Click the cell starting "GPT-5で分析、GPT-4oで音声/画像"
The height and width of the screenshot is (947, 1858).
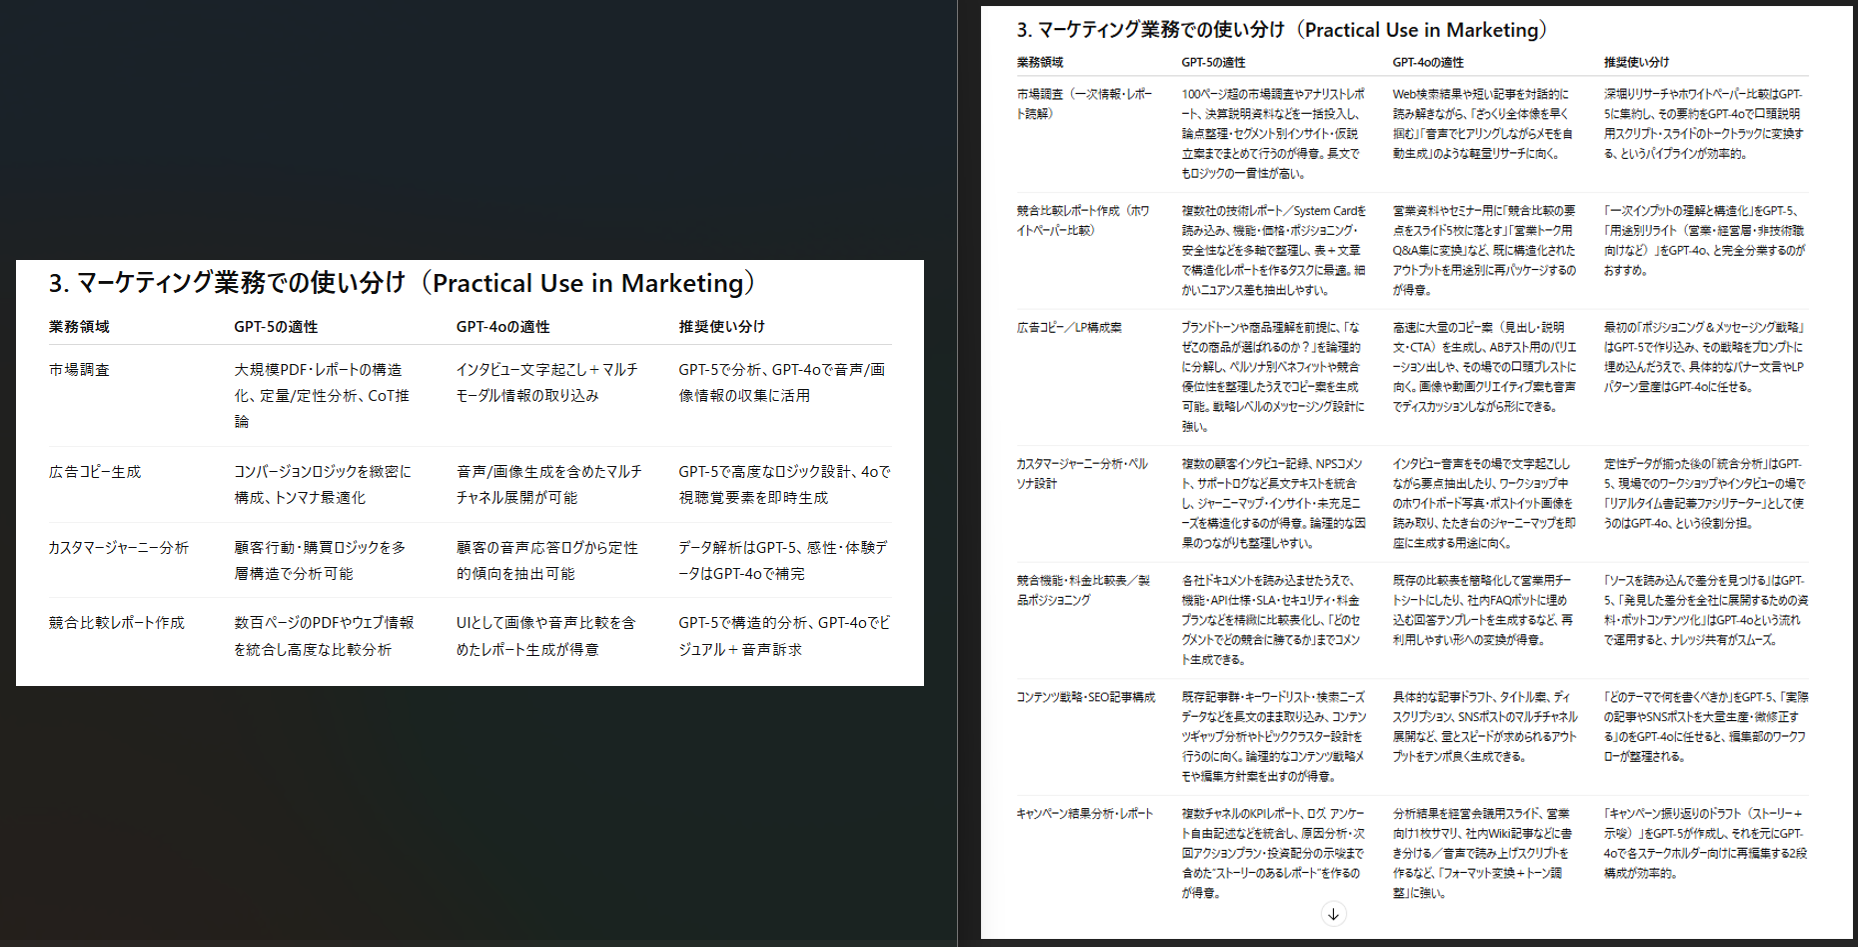pyautogui.click(x=782, y=383)
